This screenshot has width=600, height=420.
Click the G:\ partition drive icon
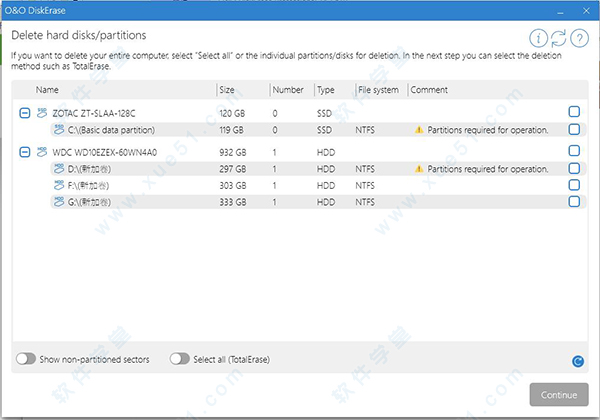pos(58,202)
